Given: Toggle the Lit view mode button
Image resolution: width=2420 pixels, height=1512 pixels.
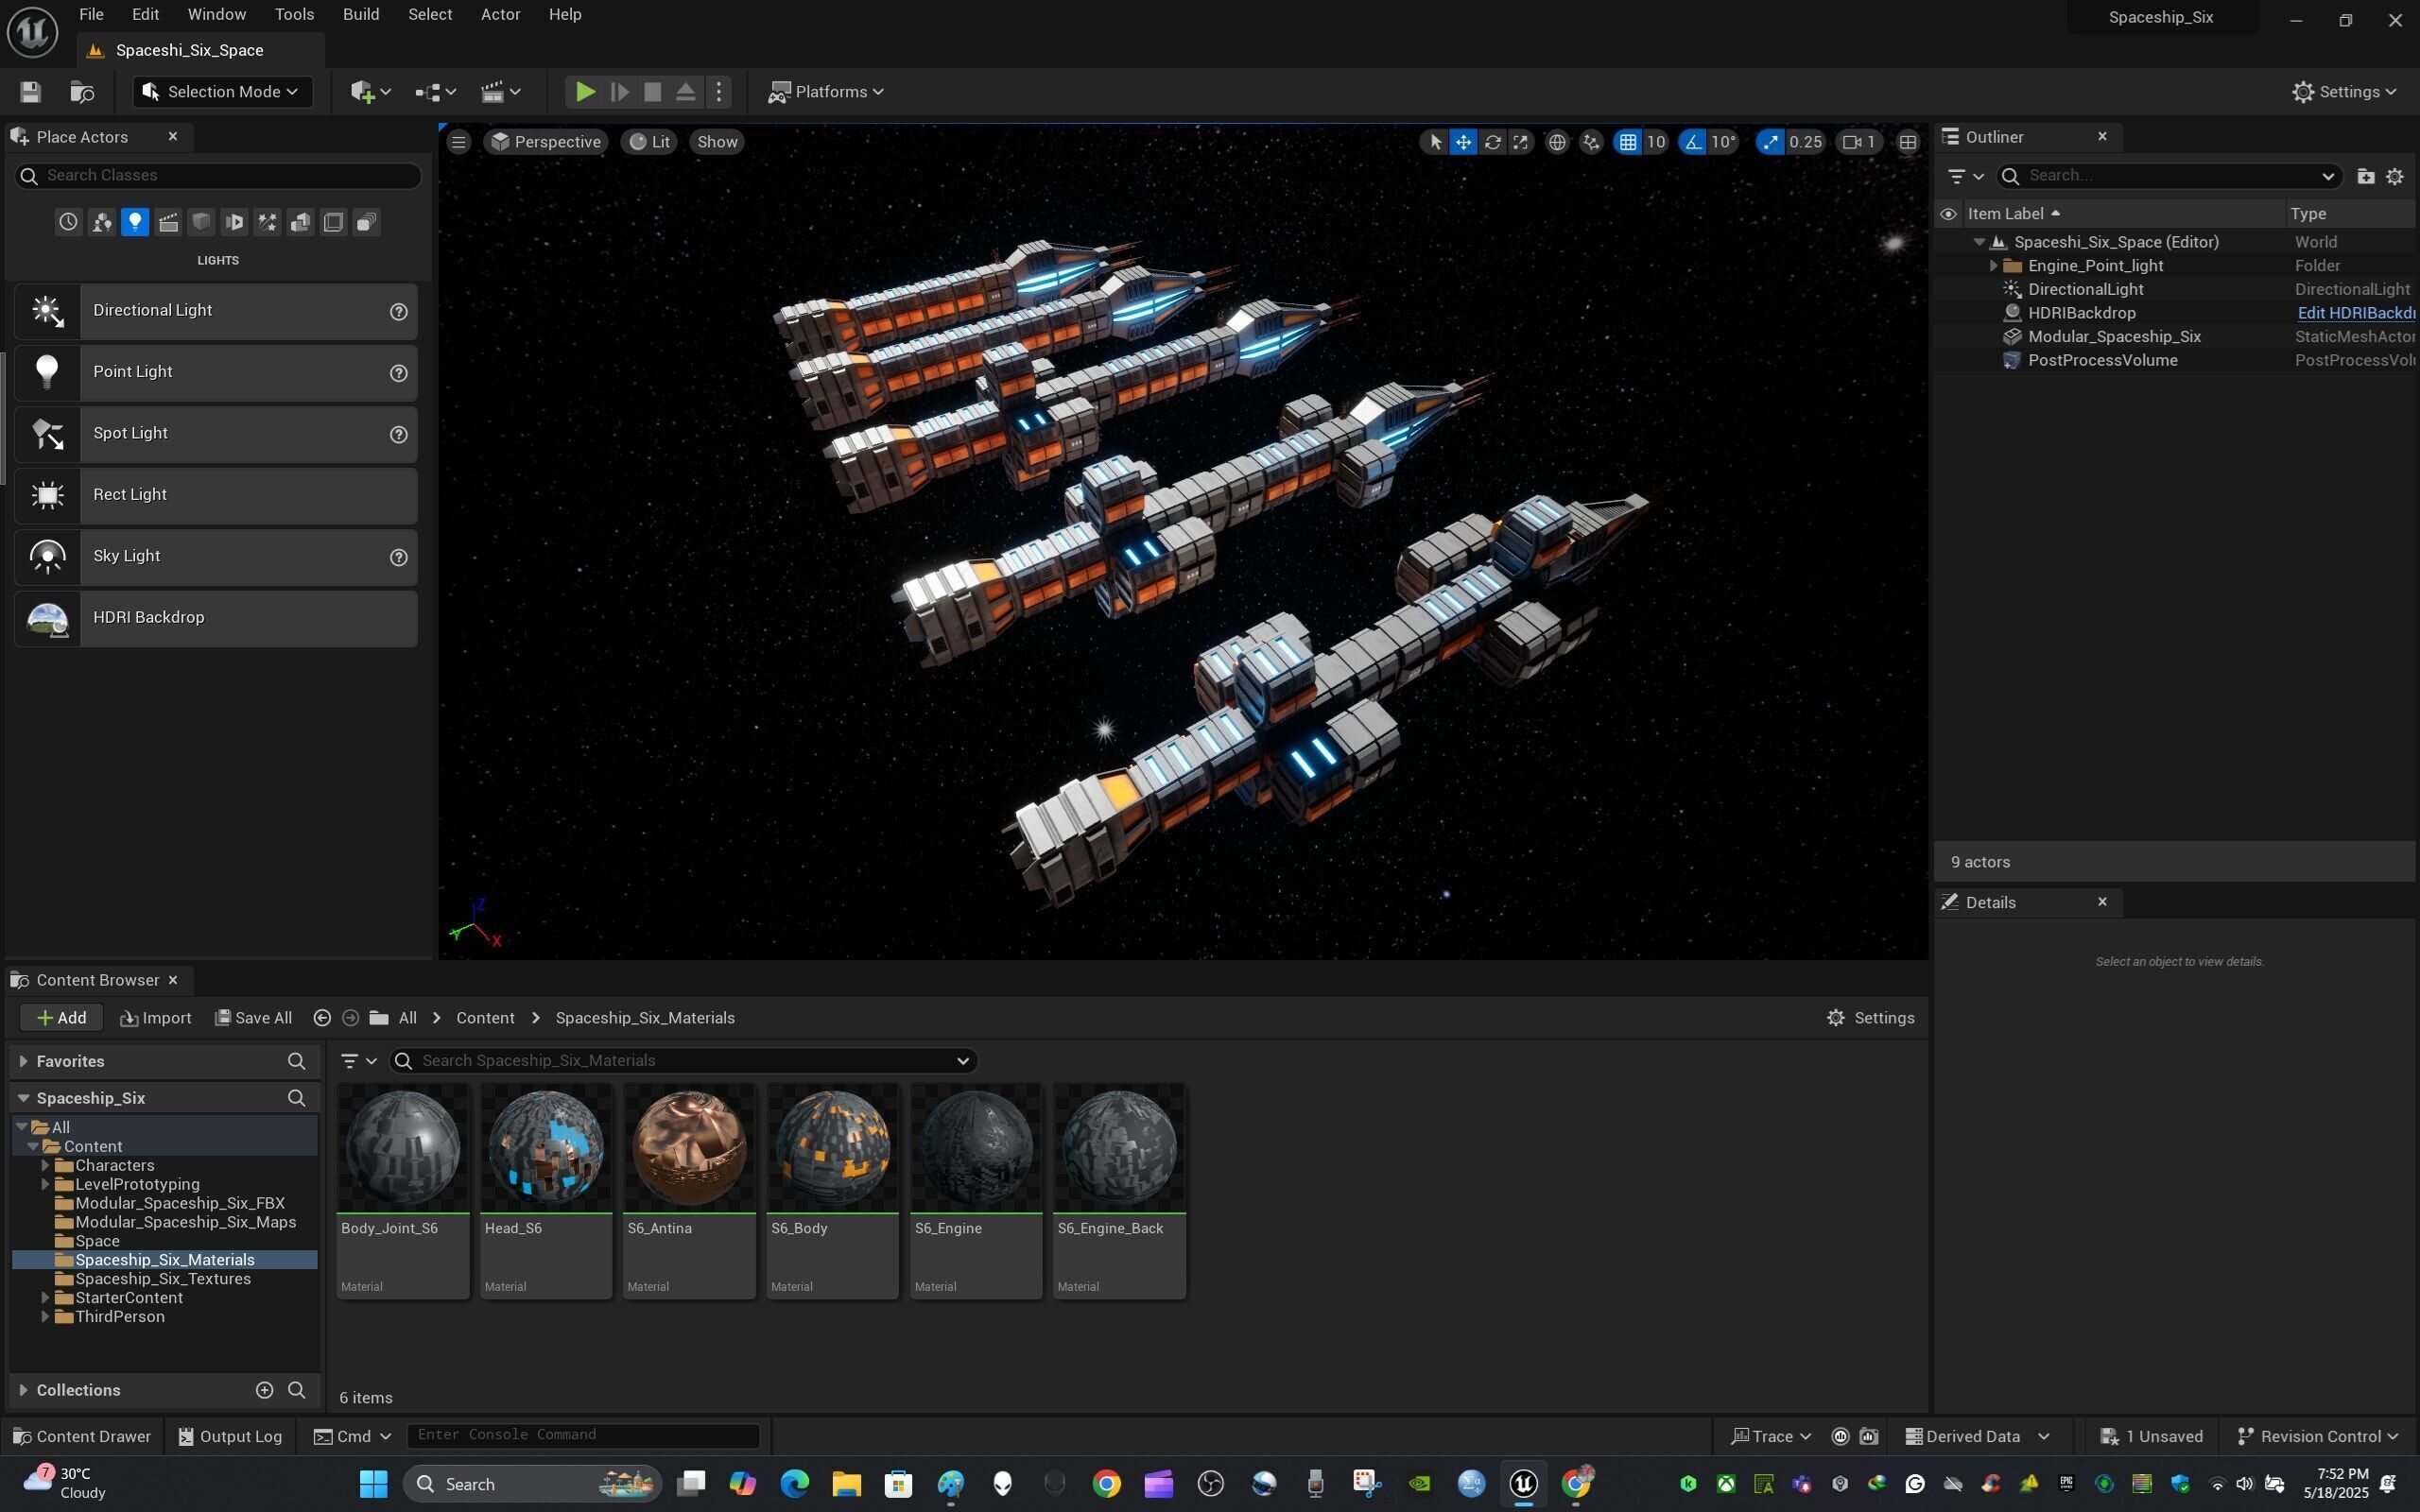Looking at the screenshot, I should (x=649, y=142).
